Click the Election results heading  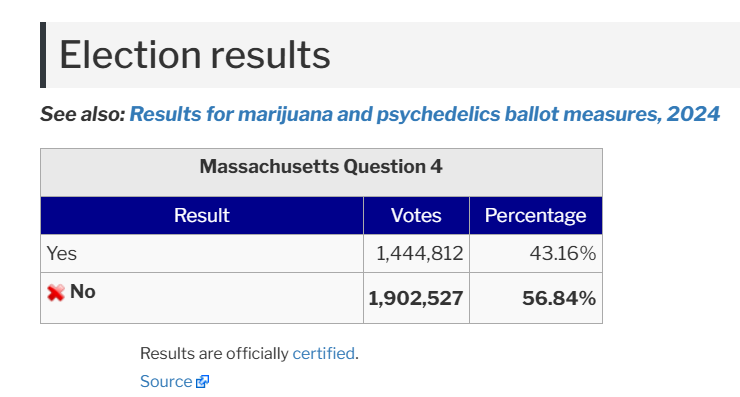pos(194,55)
